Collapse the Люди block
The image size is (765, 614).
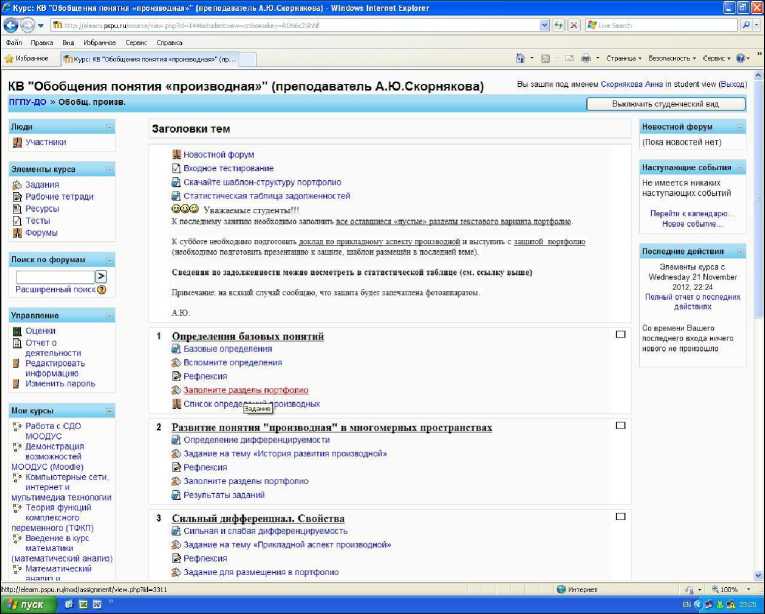(109, 127)
